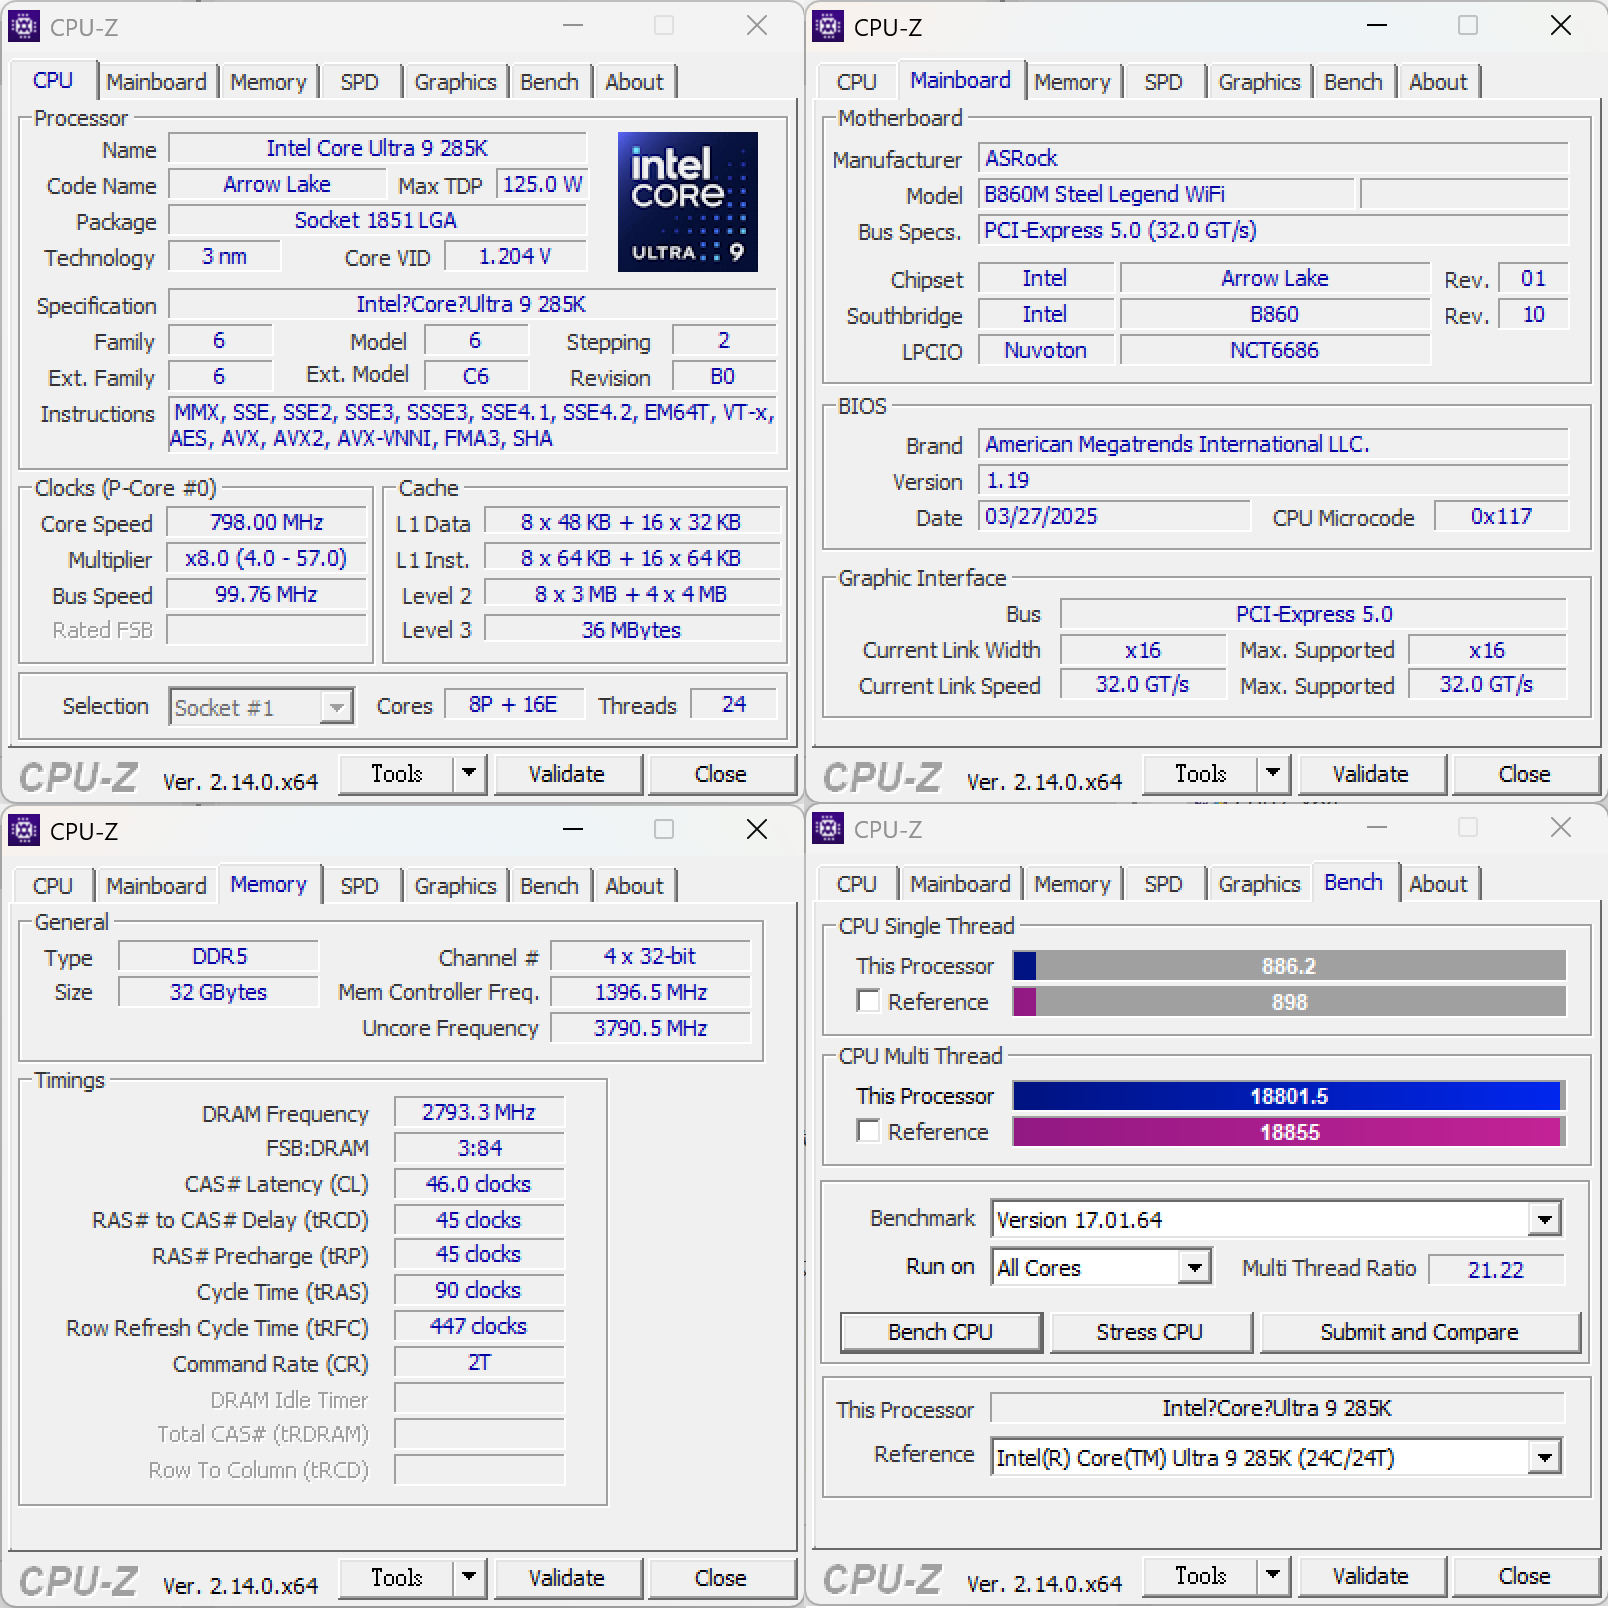Click the CPU Microcode 0x117 value
Image resolution: width=1608 pixels, height=1610 pixels.
1500,517
